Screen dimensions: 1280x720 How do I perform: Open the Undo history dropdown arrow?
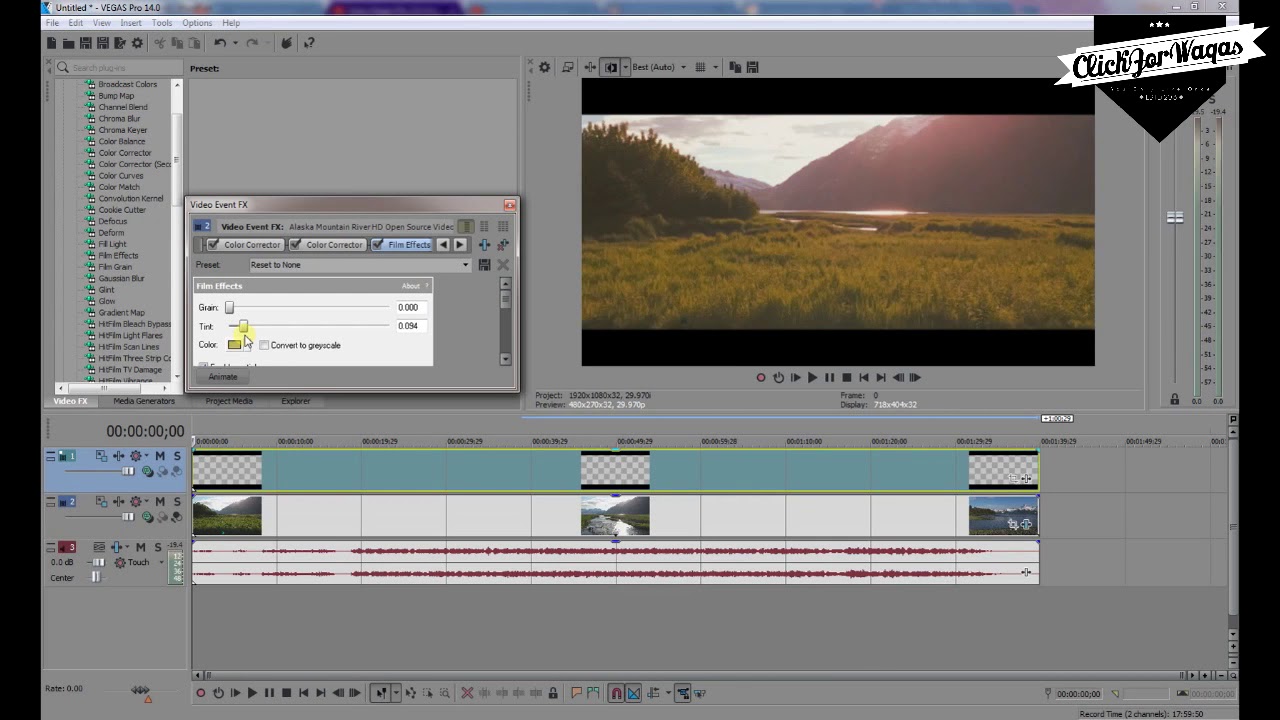click(235, 43)
